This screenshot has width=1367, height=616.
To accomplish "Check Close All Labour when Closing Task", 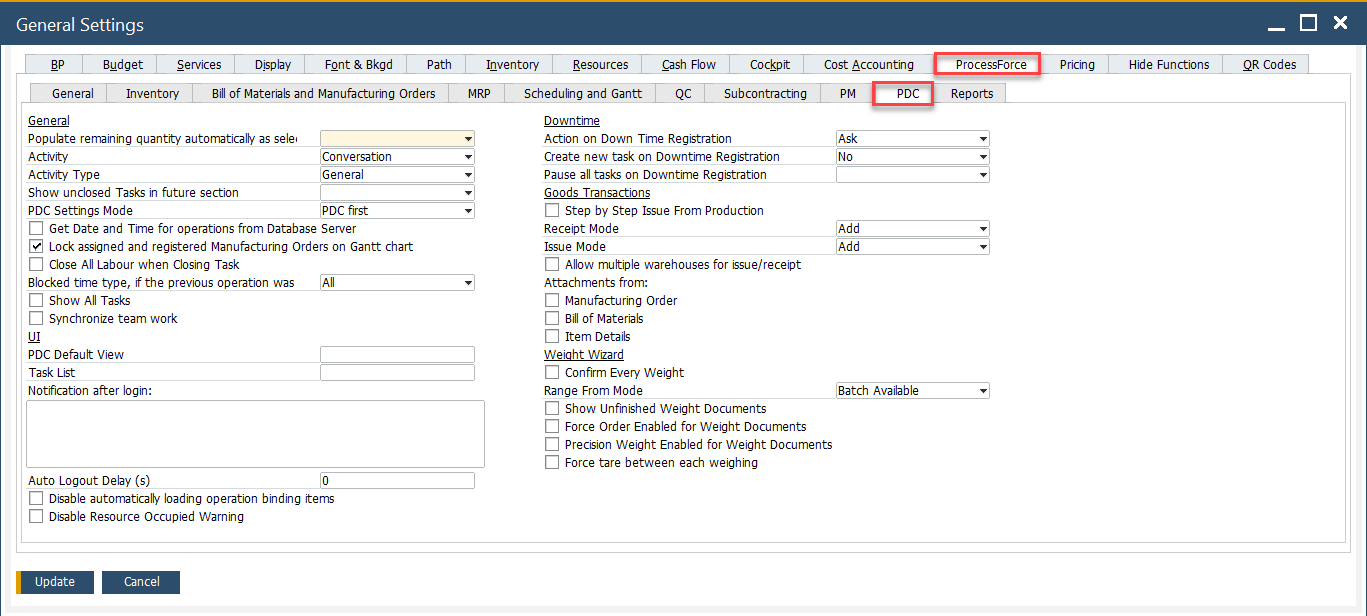I will tap(36, 264).
